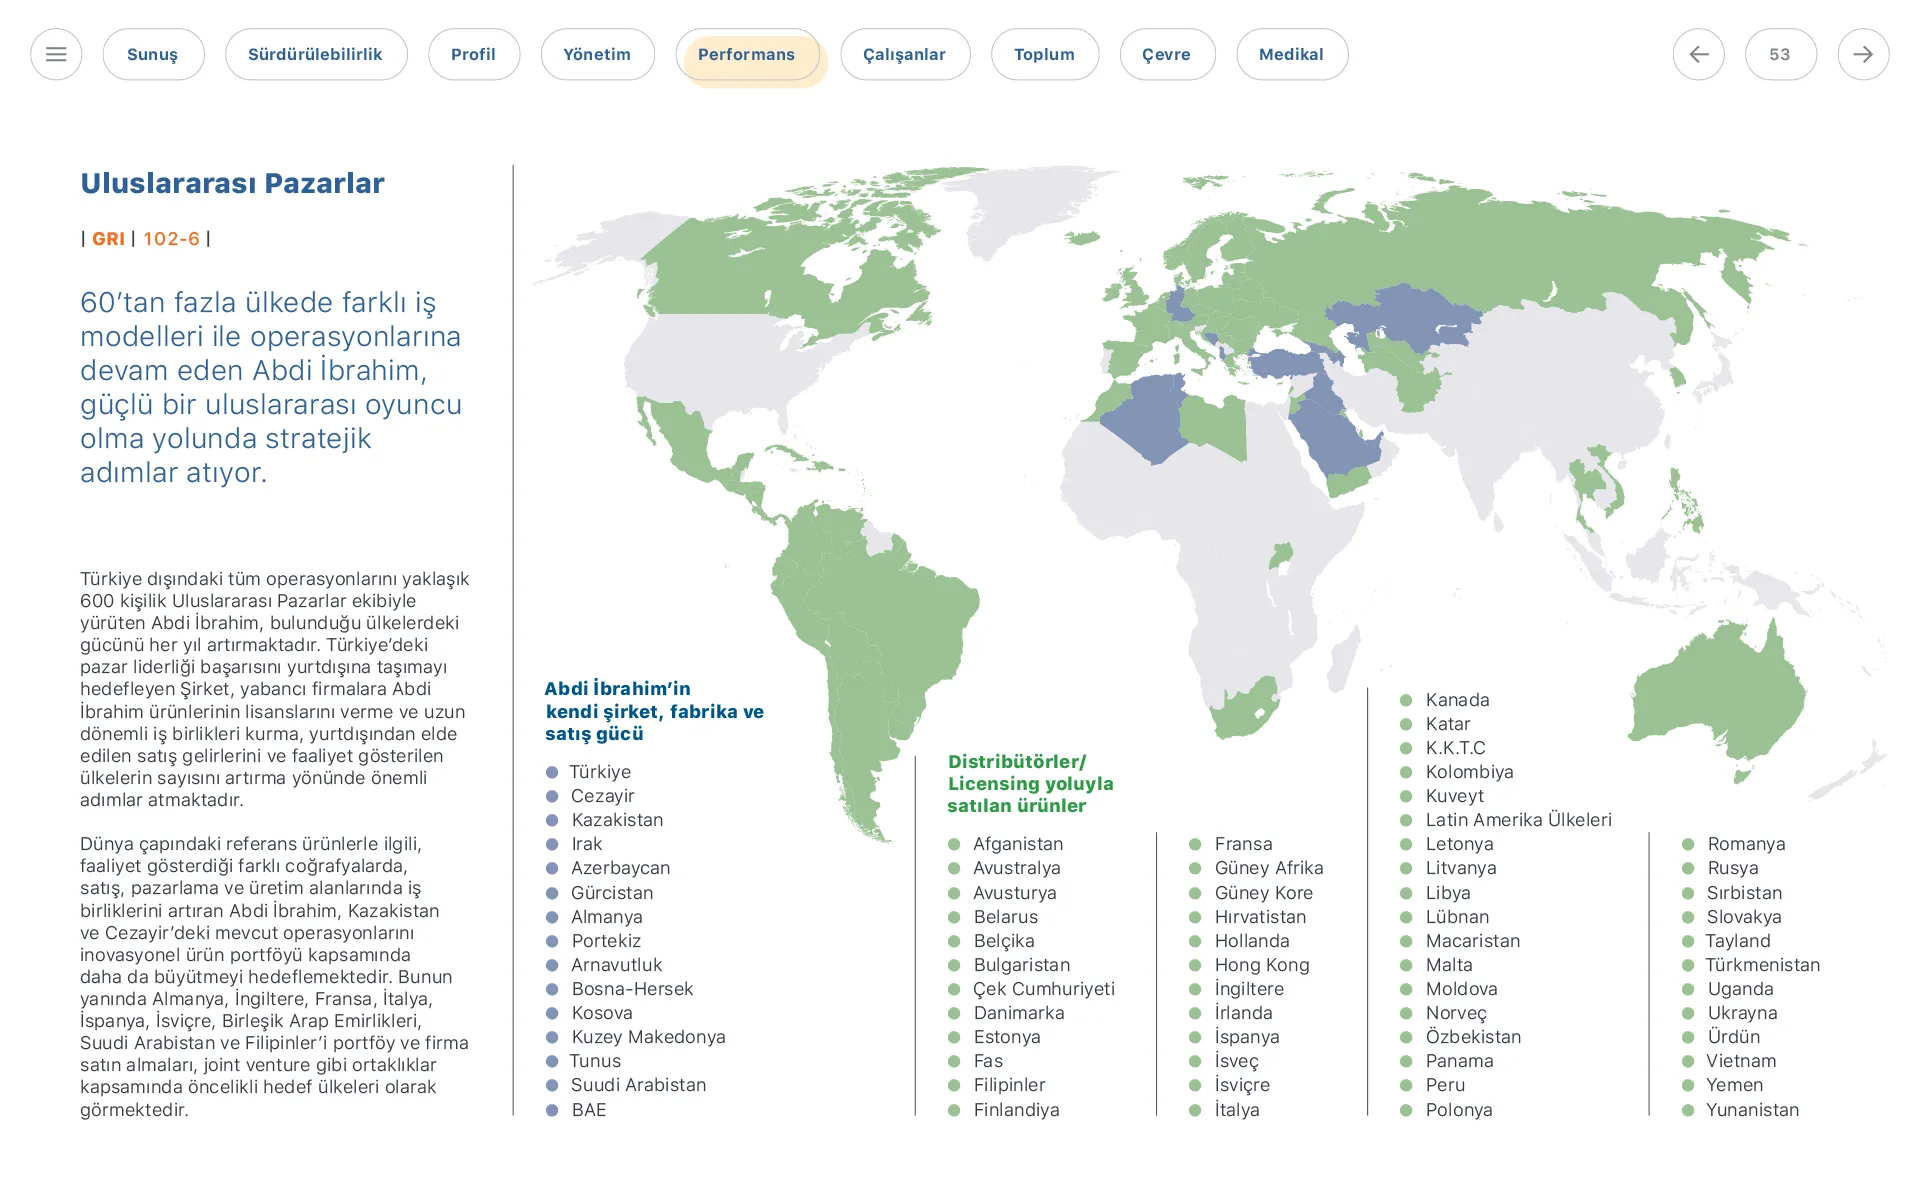Click the Vietnam list entry

tap(1741, 1061)
